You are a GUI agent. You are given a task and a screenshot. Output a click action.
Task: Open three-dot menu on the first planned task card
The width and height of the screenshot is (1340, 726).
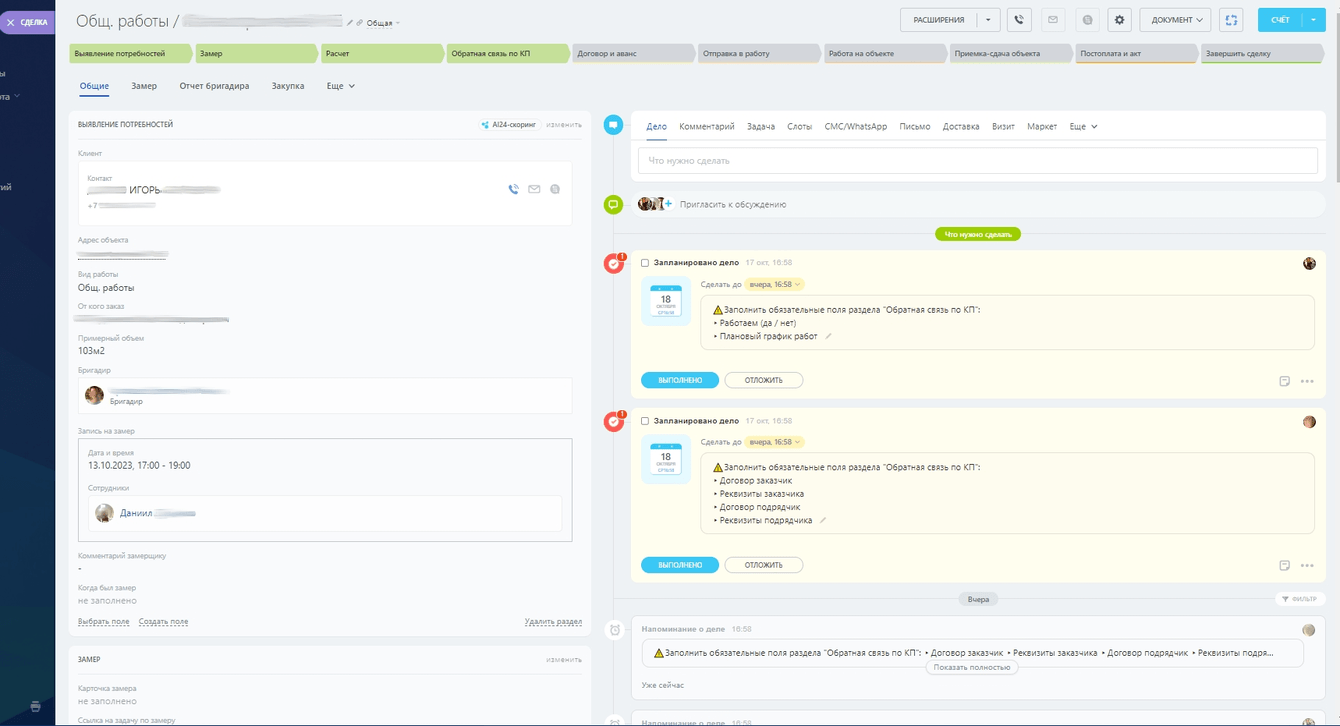click(x=1307, y=381)
